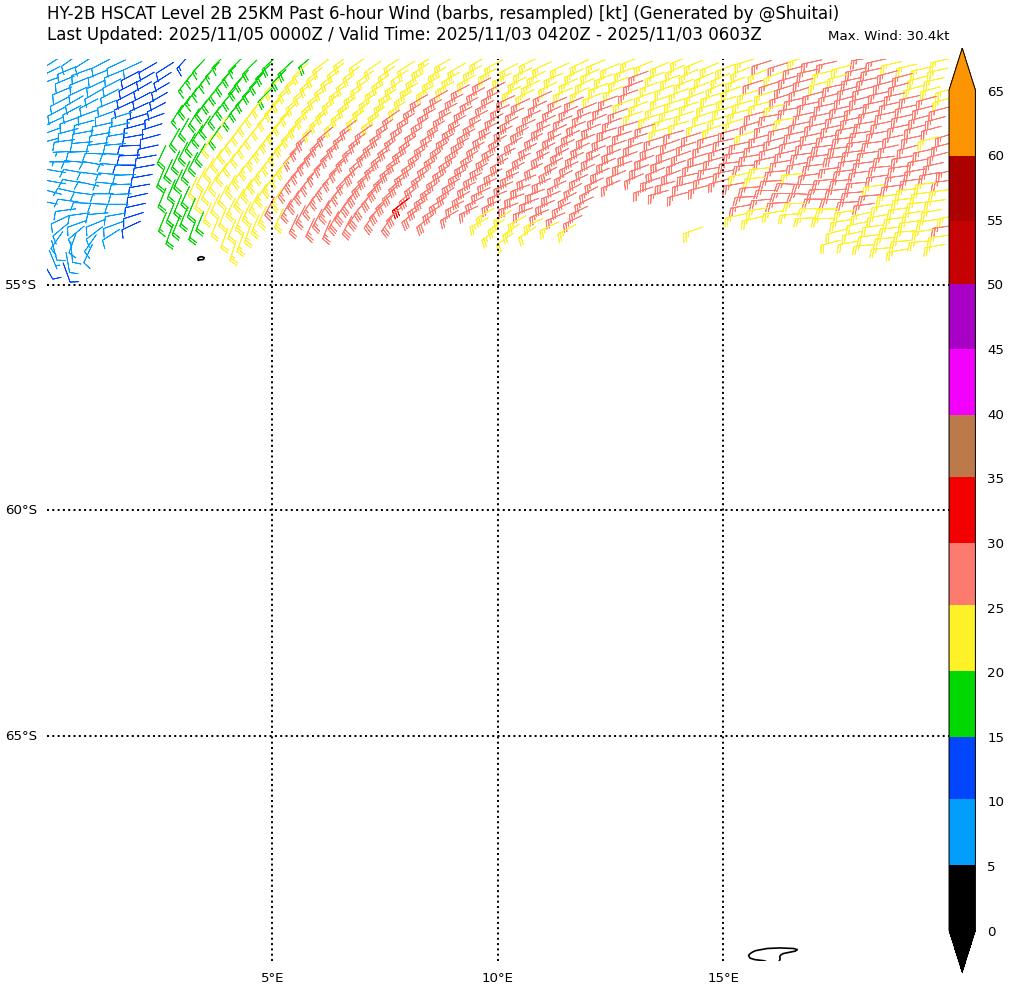Click the 55°S latitude axis label
The image size is (1009, 989).
pyautogui.click(x=21, y=285)
